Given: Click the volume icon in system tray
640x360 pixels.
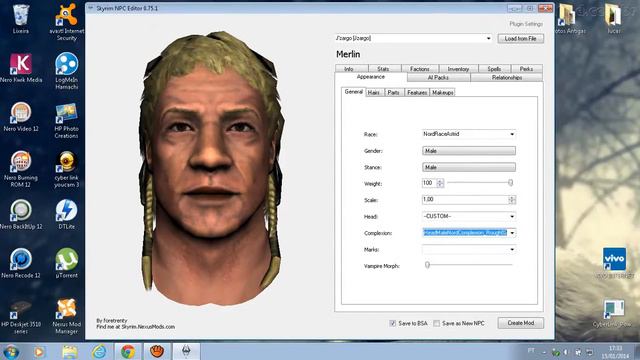Looking at the screenshot, I should click(x=566, y=352).
